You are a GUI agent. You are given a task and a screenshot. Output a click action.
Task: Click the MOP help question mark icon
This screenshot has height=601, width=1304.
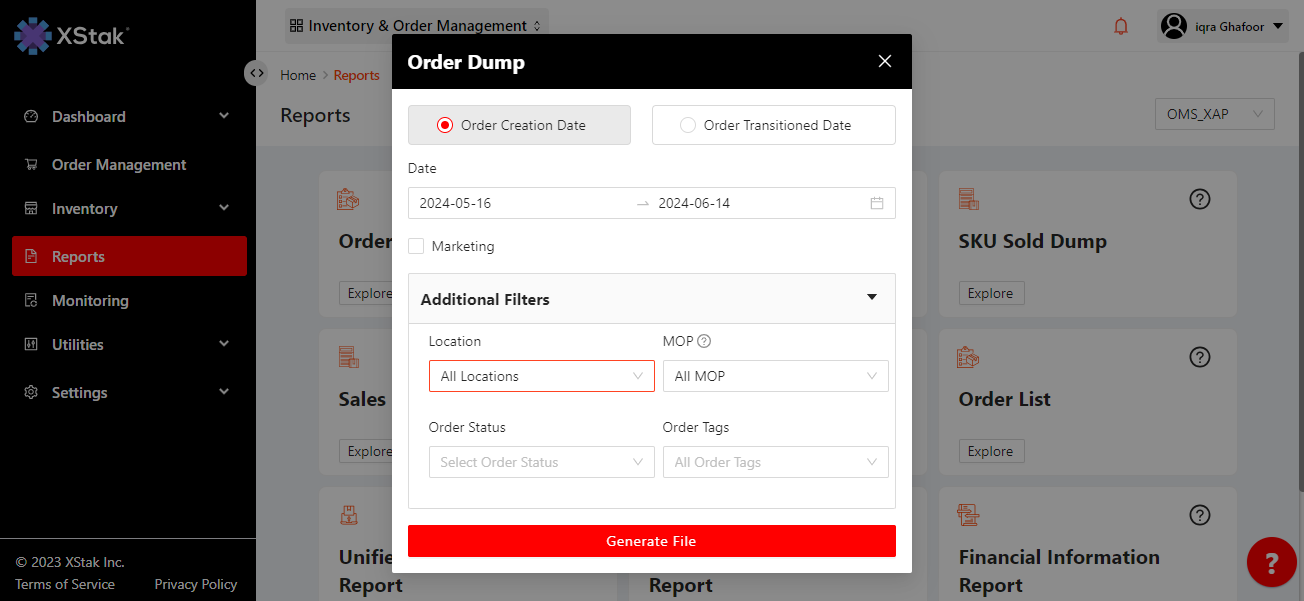pyautogui.click(x=704, y=341)
